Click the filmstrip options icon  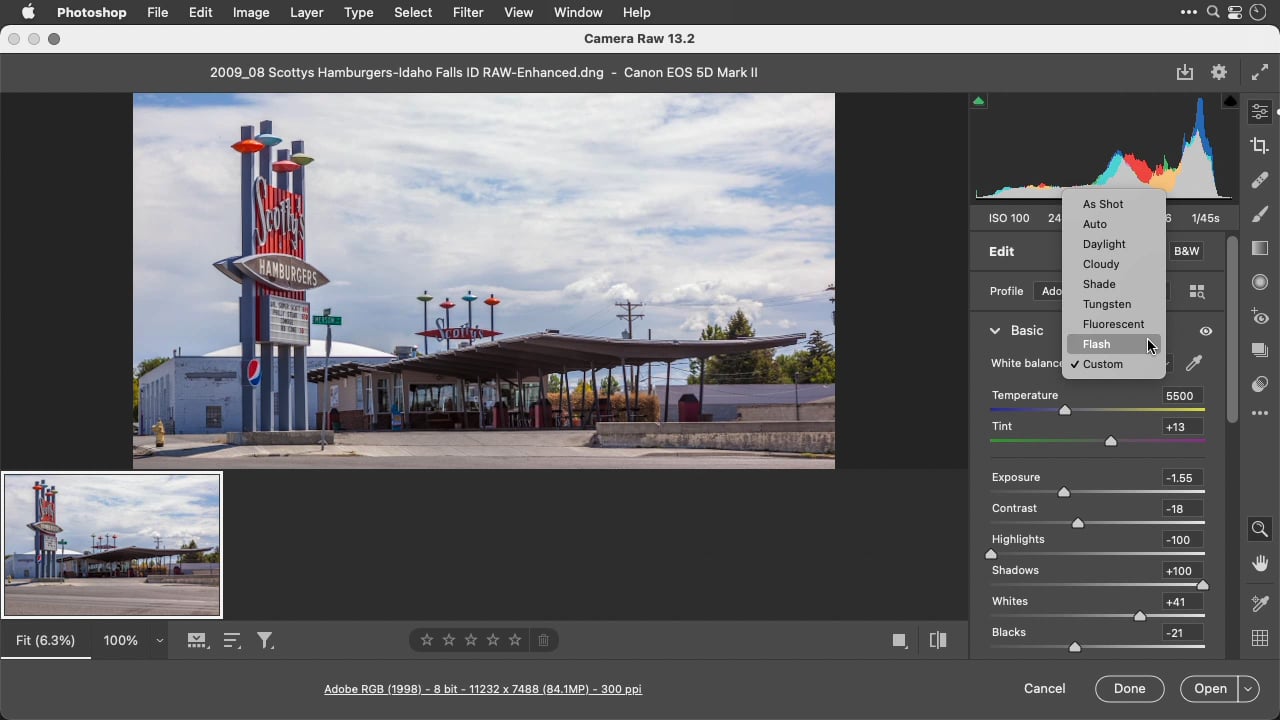197,640
